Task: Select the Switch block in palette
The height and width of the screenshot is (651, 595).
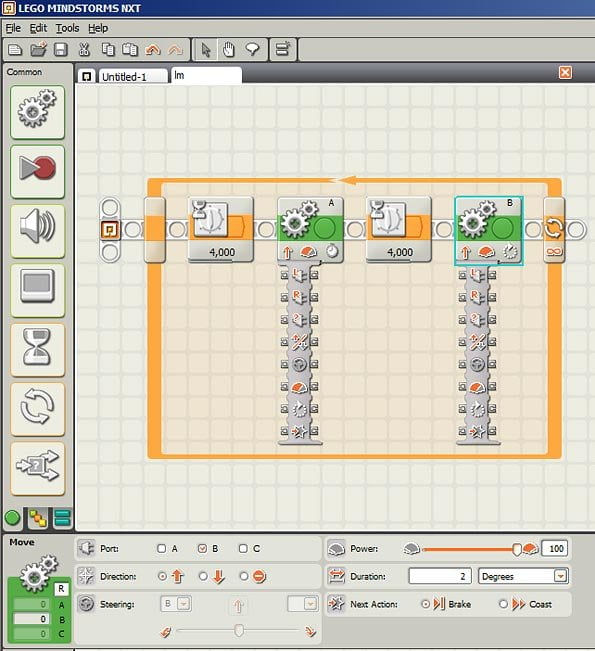Action: pyautogui.click(x=37, y=468)
